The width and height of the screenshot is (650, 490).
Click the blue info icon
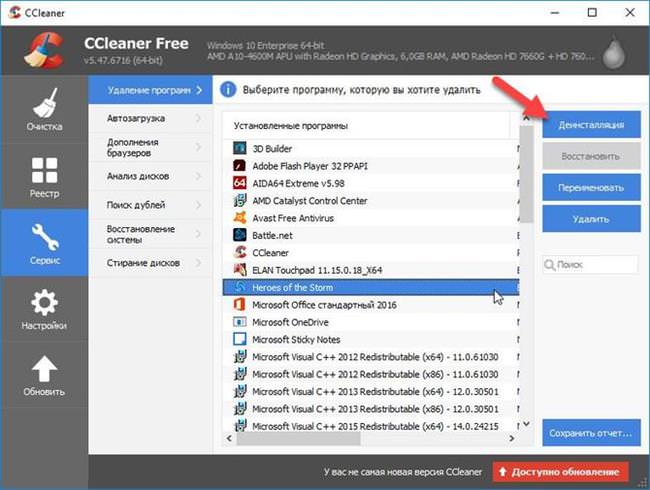tap(228, 90)
